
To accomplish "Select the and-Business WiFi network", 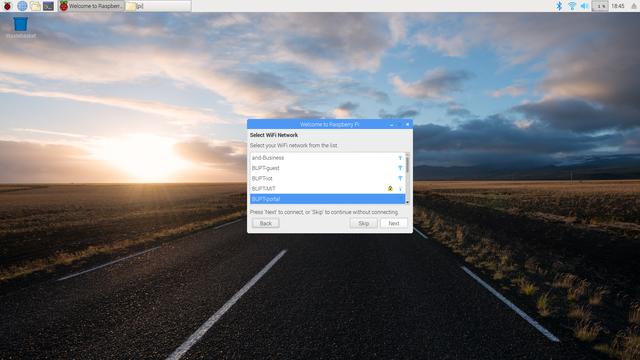I will click(x=327, y=158).
